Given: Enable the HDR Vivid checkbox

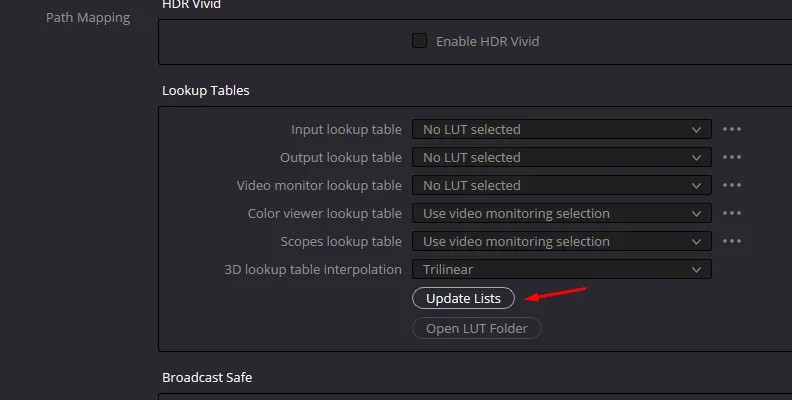Looking at the screenshot, I should pyautogui.click(x=420, y=41).
